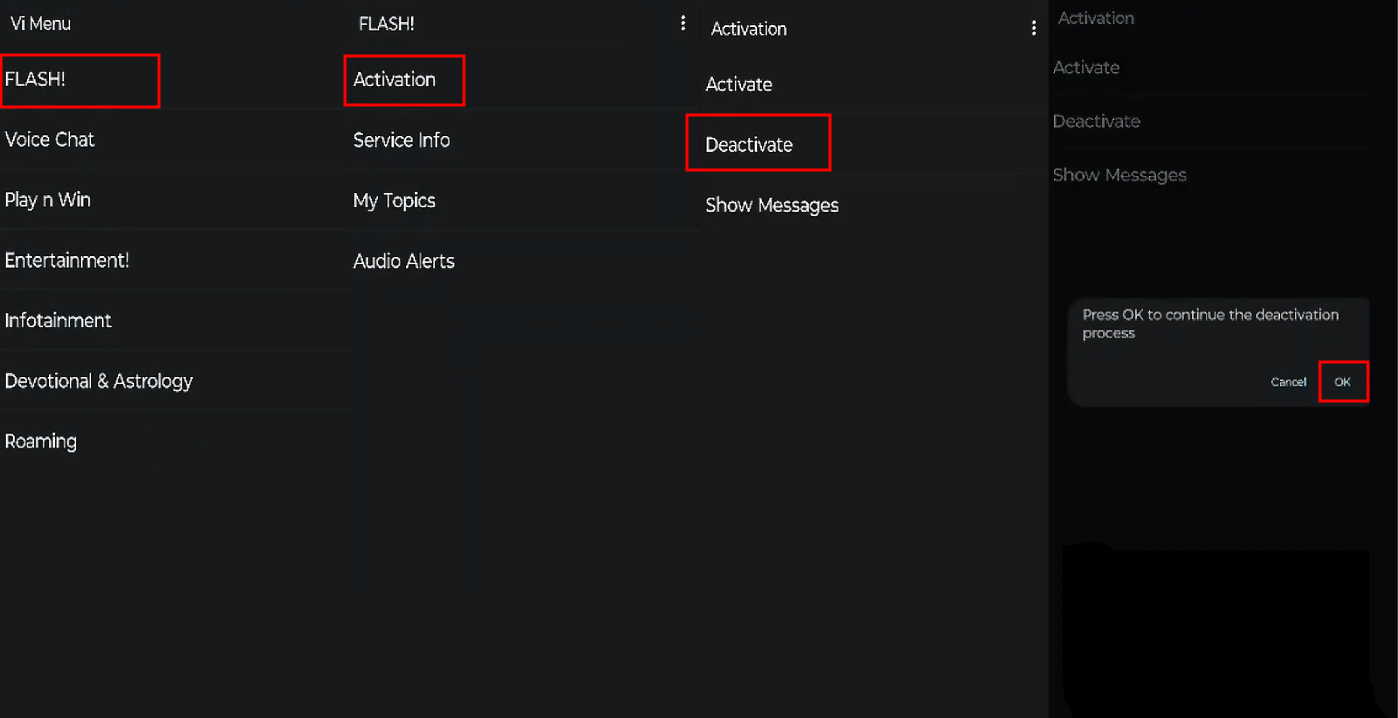The image size is (1398, 718).
Task: Open the overflow menu beside the Activation title
Action: coord(1034,29)
